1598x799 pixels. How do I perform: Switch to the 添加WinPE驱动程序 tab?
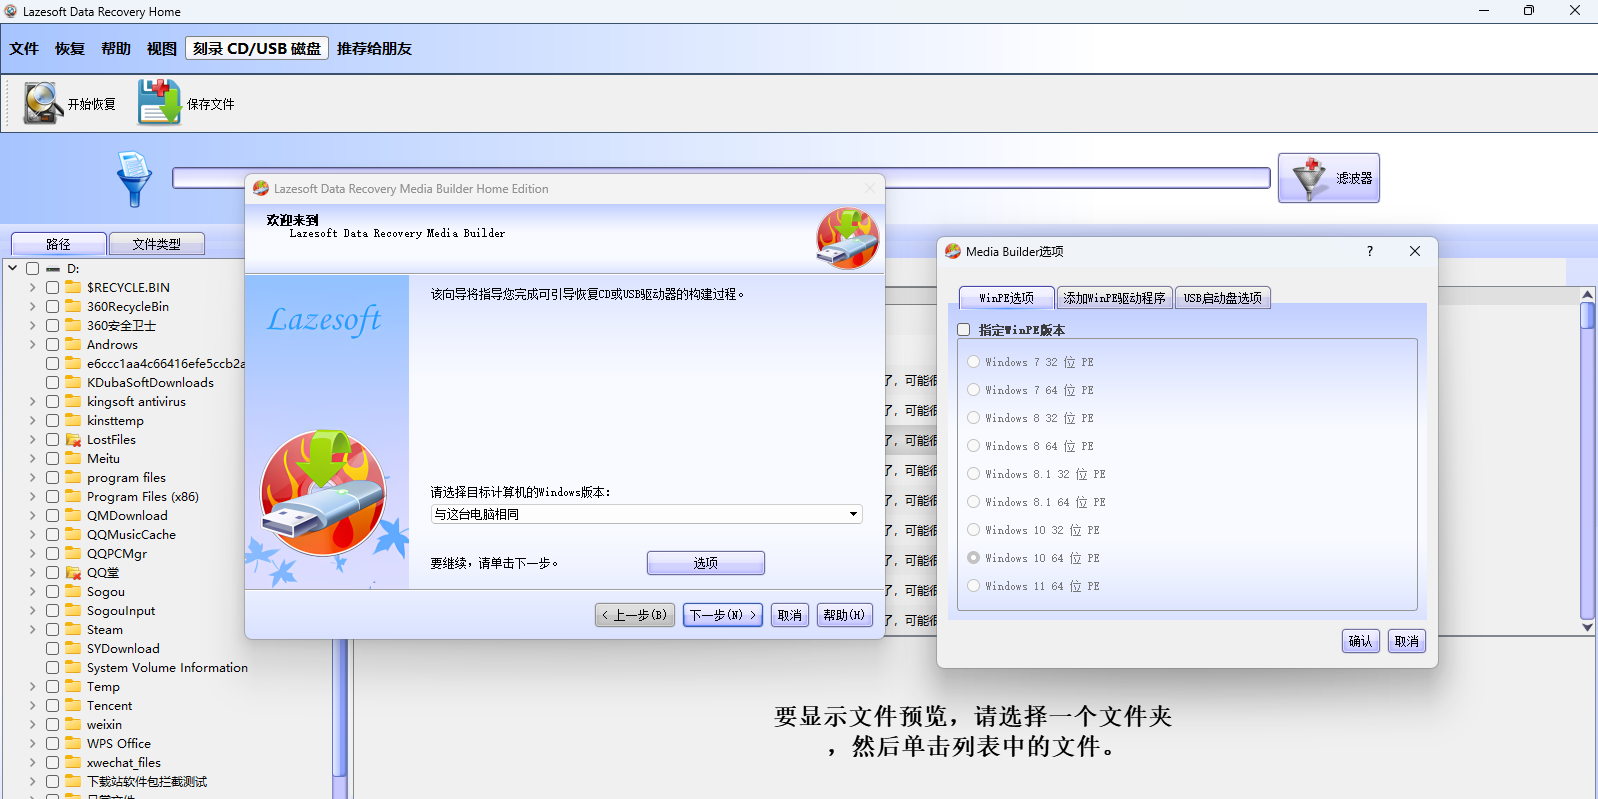click(1114, 298)
